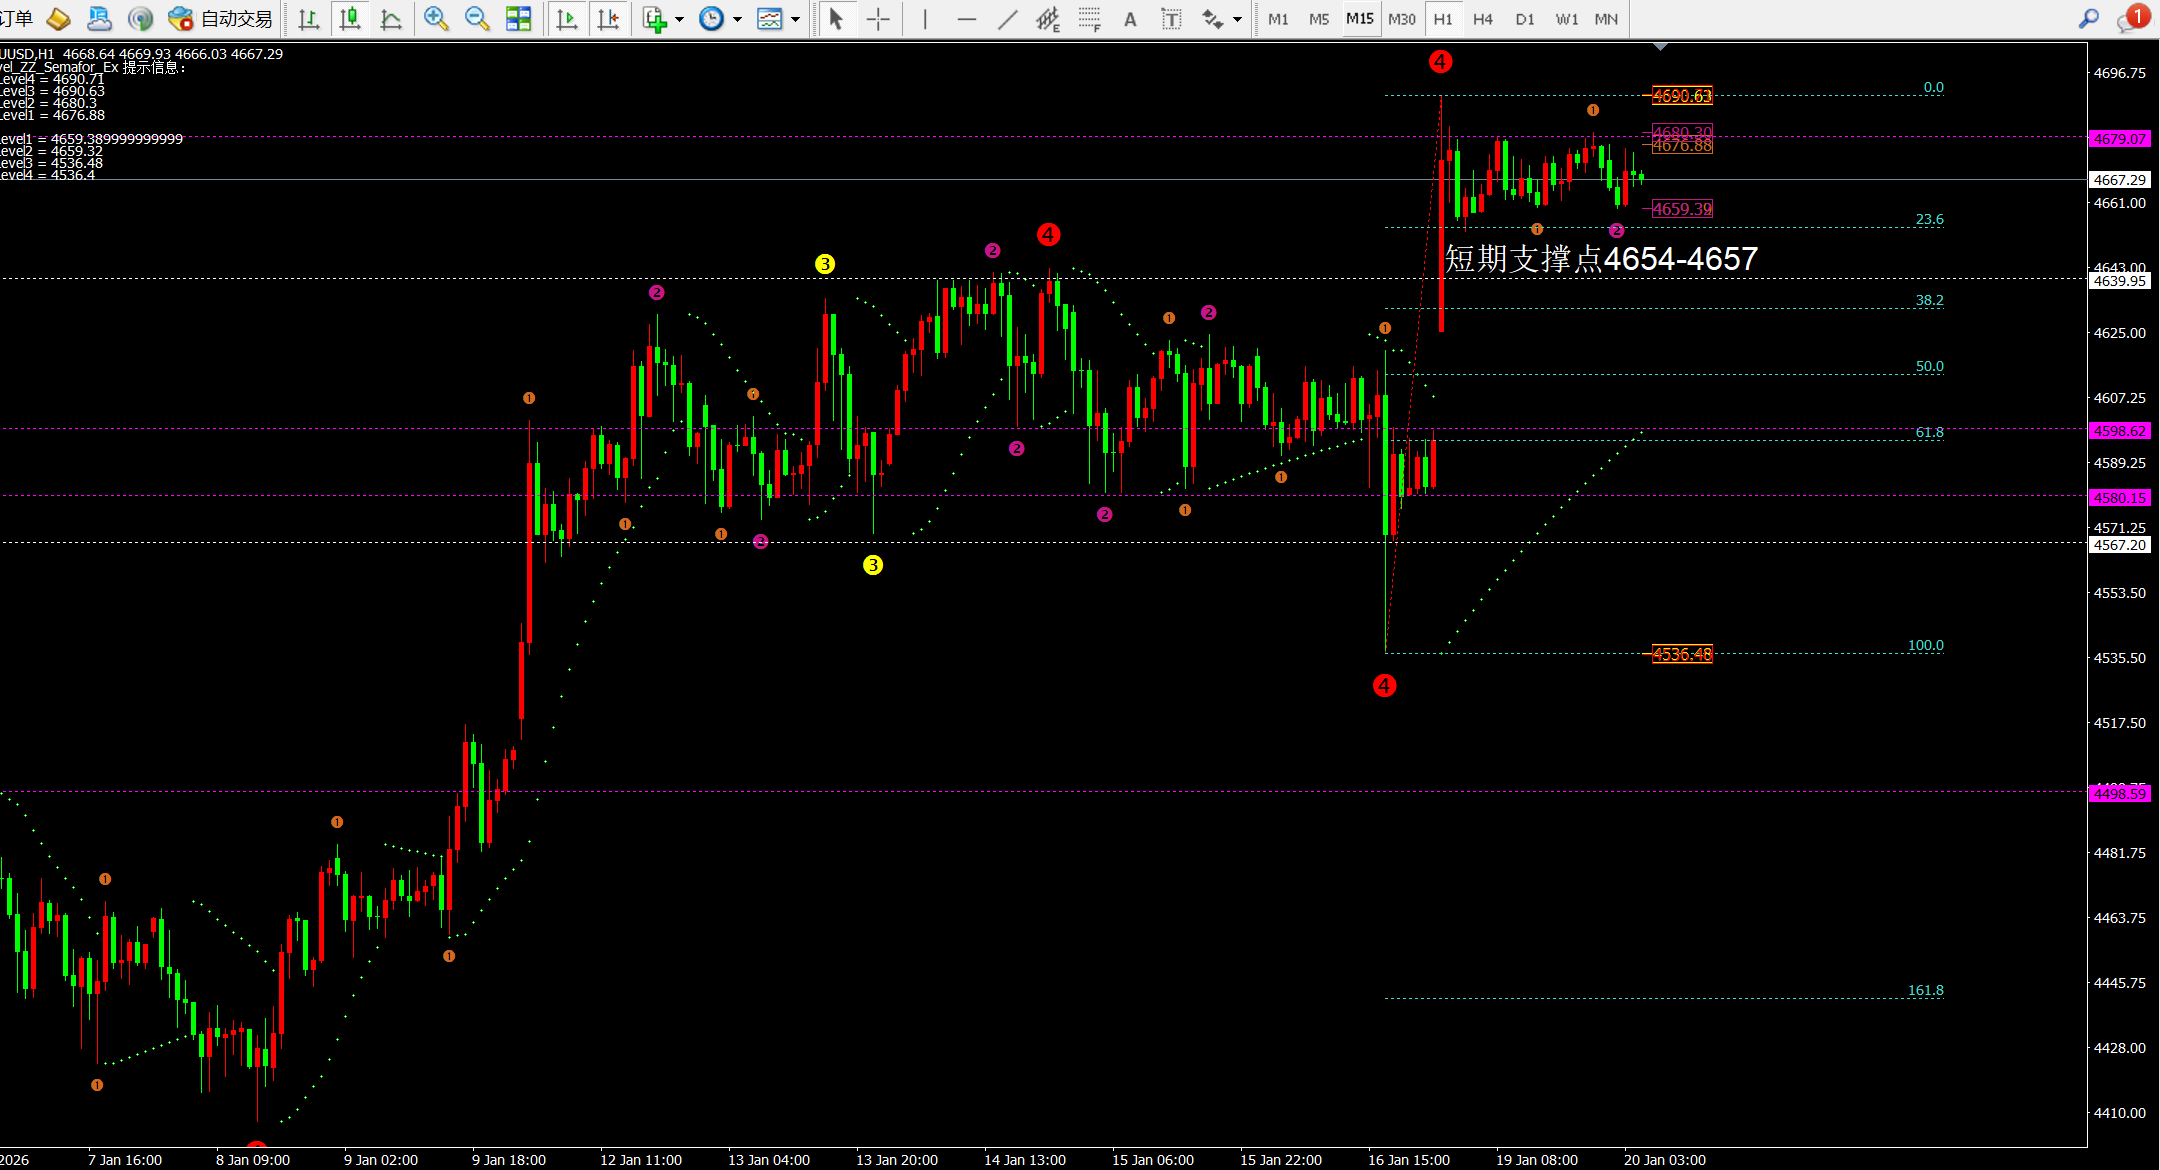Toggle candlestick chart mode

pyautogui.click(x=350, y=18)
